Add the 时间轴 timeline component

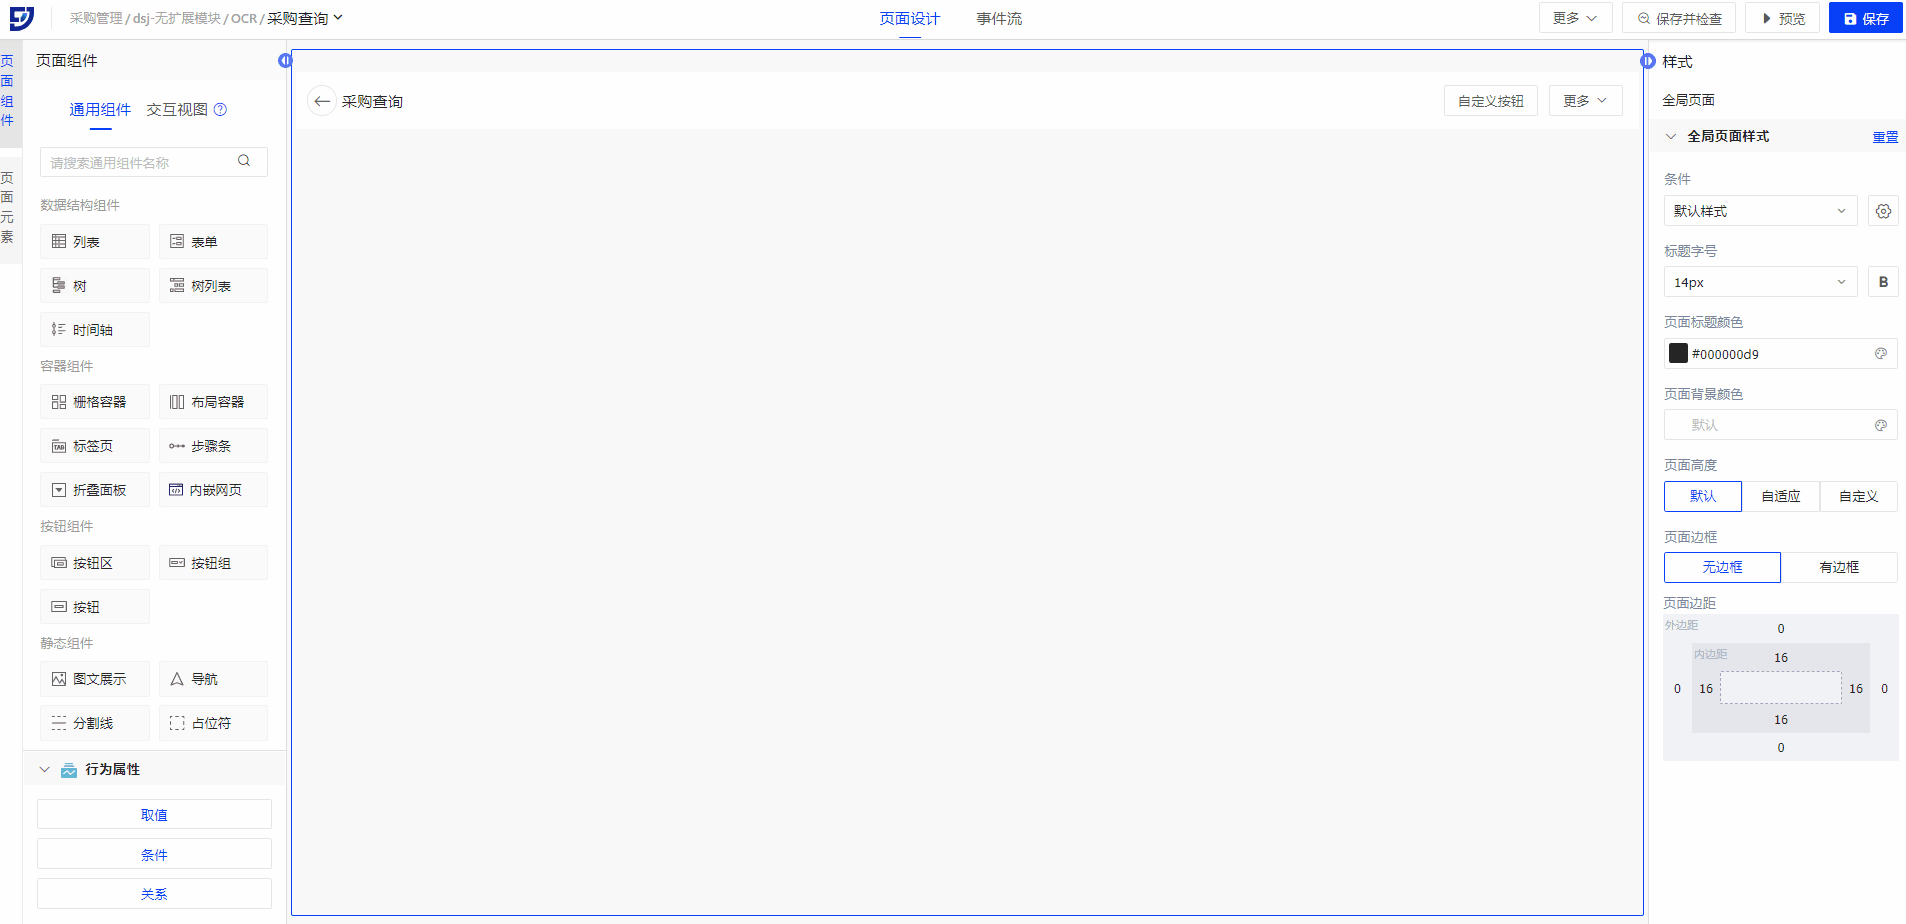pos(95,330)
